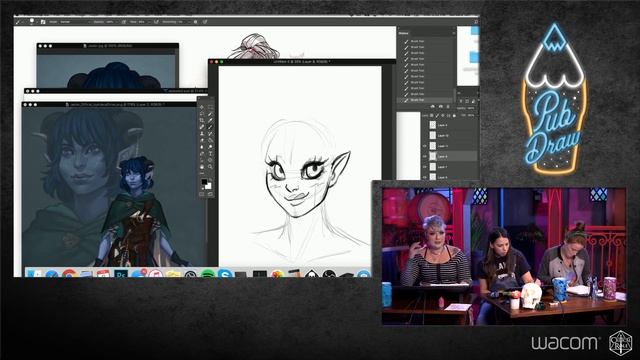Open Spotify from the Dock
Screen dimensions: 640x360
click(x=207, y=274)
